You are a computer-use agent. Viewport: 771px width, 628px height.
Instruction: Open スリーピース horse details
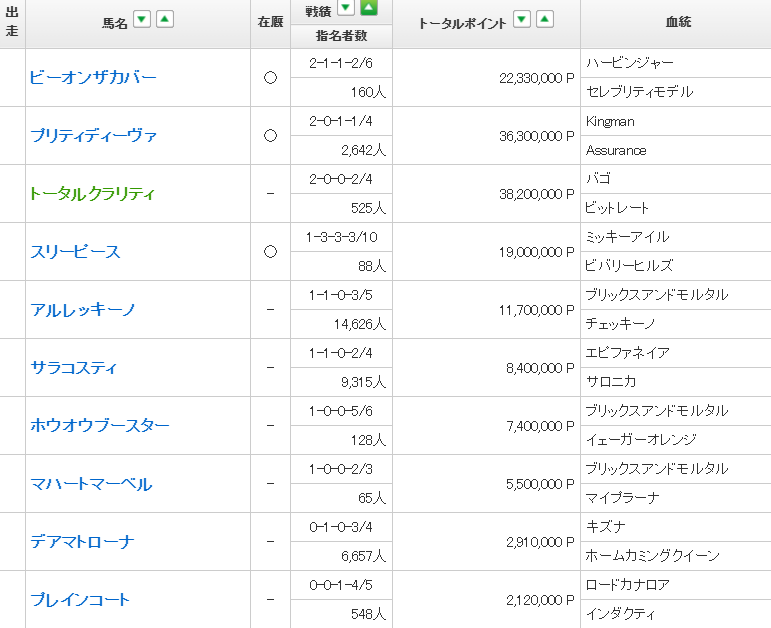[75, 251]
